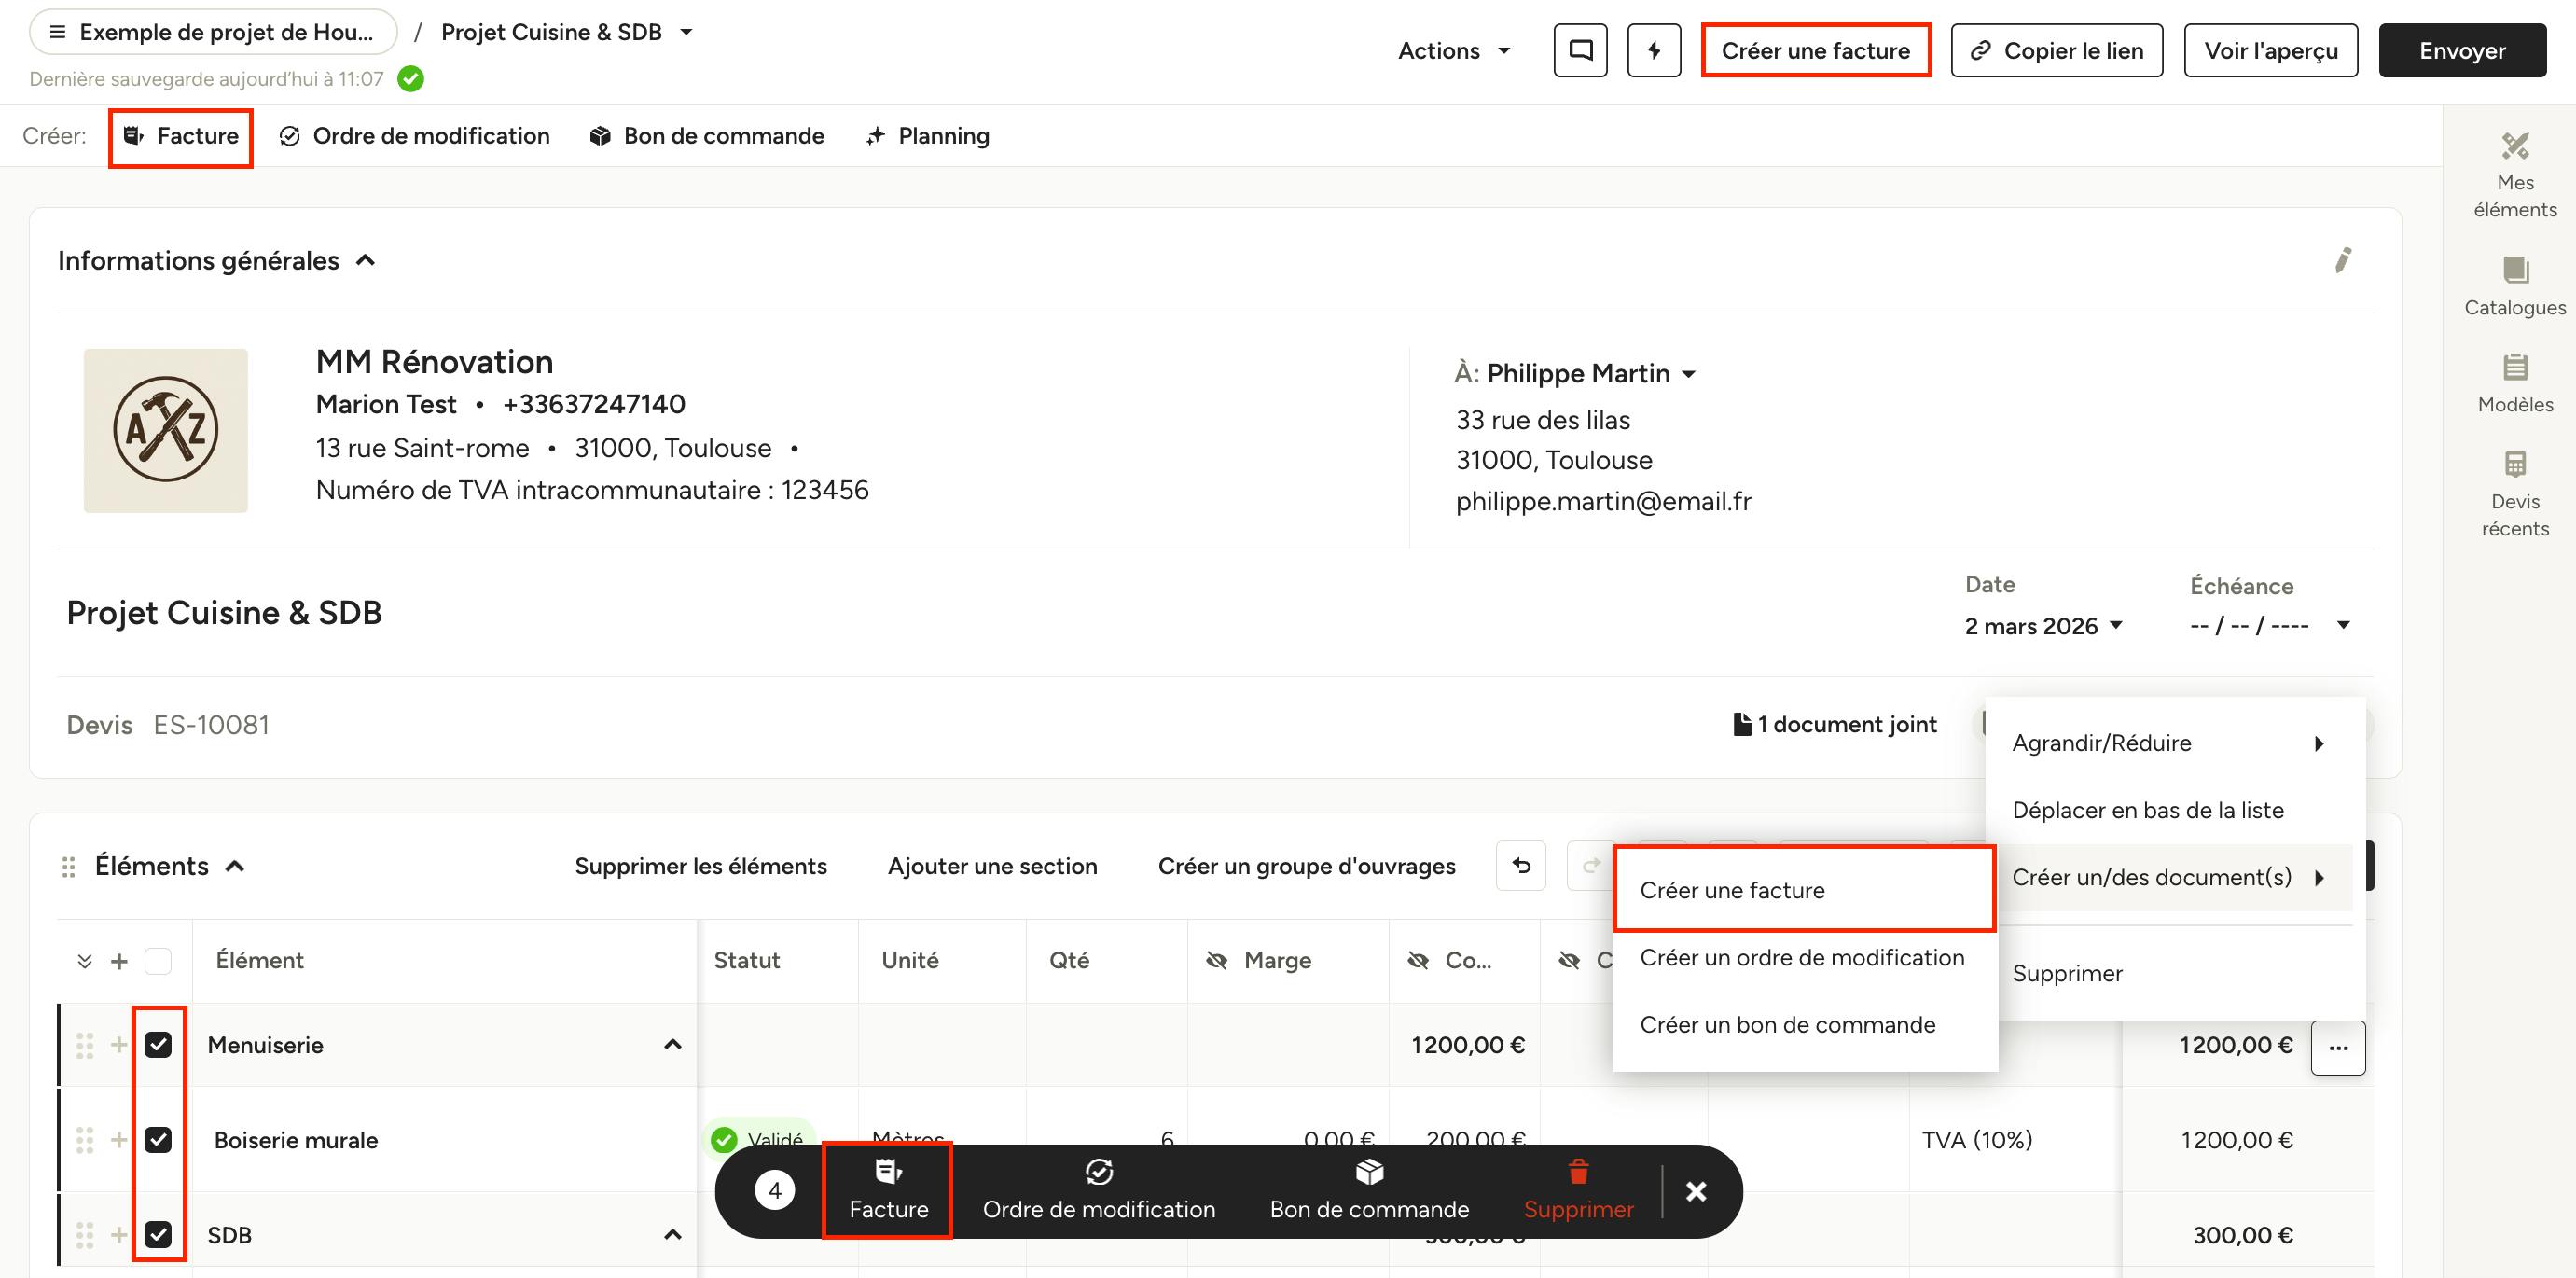Open Devis récents in the right sidebar
Viewport: 2576px width, 1278px height.
2514,494
